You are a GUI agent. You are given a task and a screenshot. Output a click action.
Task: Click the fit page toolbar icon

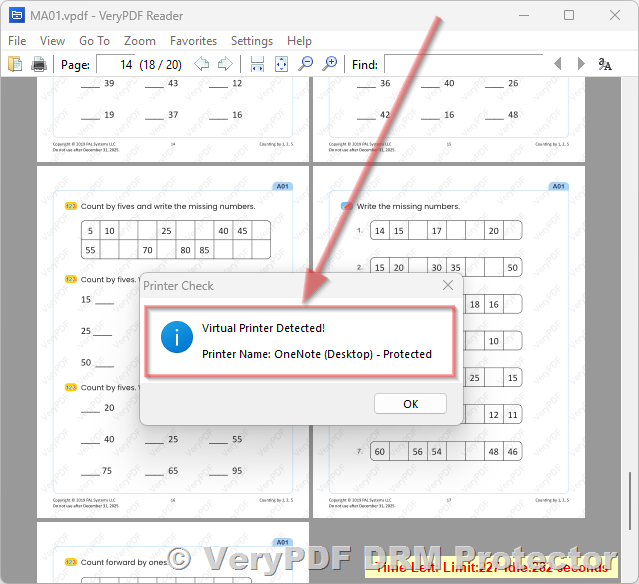point(281,64)
